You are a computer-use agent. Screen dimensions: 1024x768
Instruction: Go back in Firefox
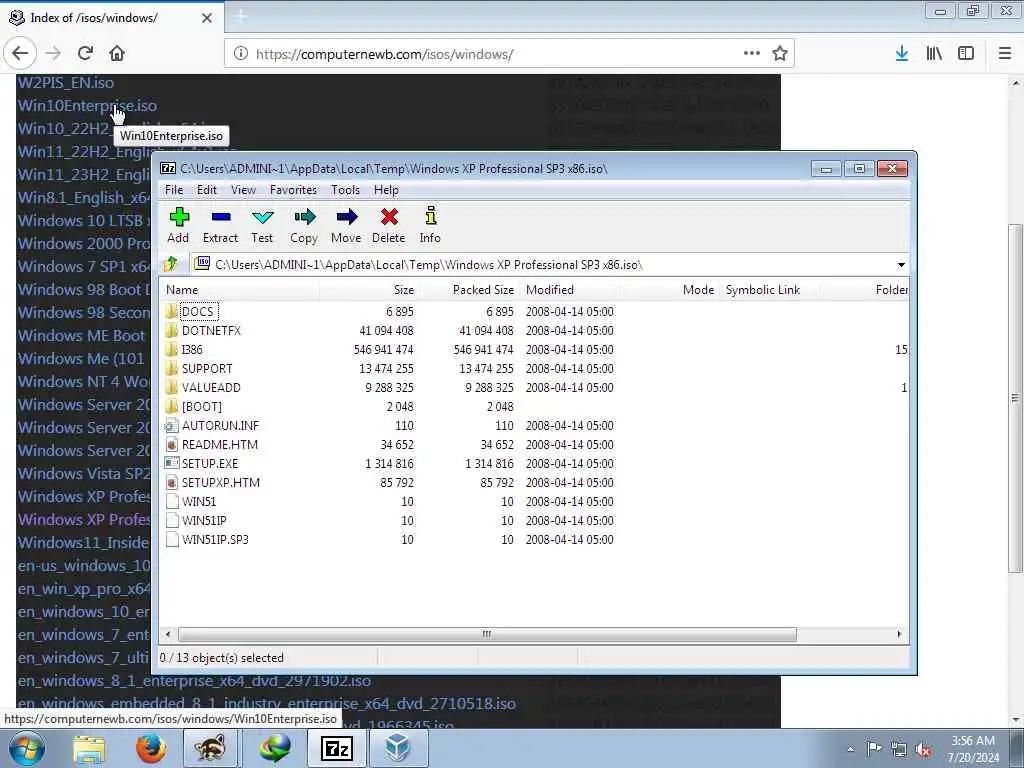[20, 54]
